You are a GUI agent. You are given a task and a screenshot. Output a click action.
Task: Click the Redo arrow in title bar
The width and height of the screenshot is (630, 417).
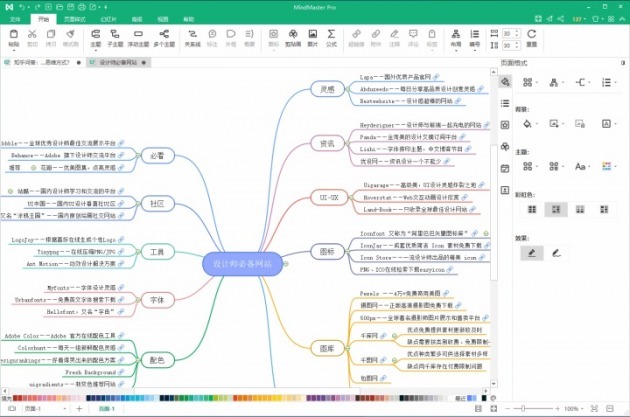[x=37, y=7]
